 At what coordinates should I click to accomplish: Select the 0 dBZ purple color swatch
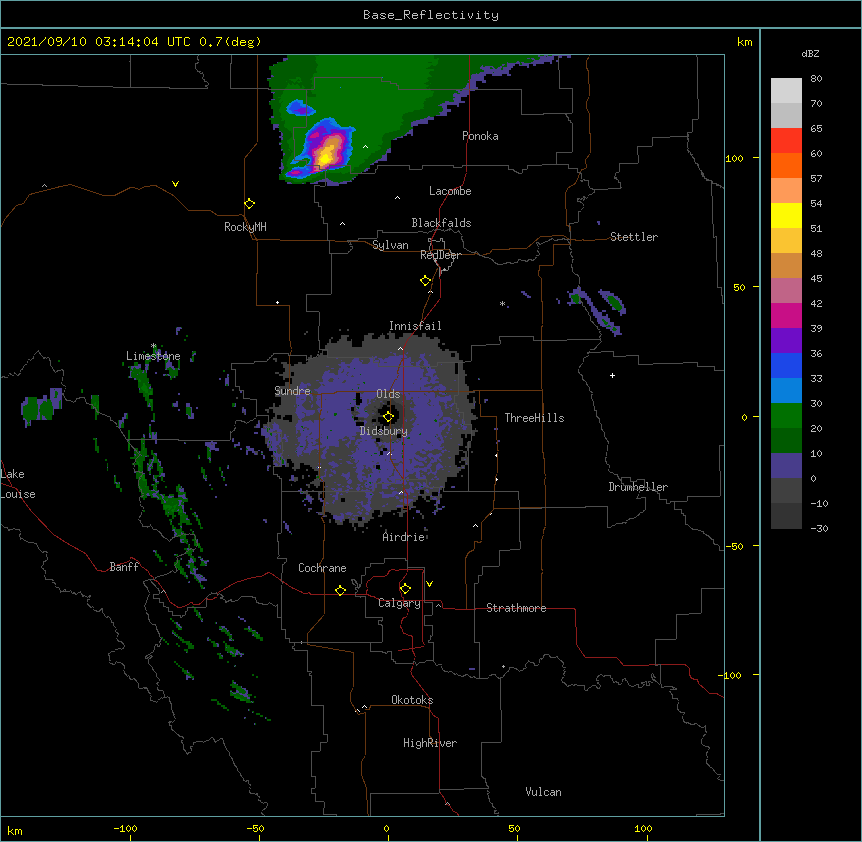click(786, 466)
